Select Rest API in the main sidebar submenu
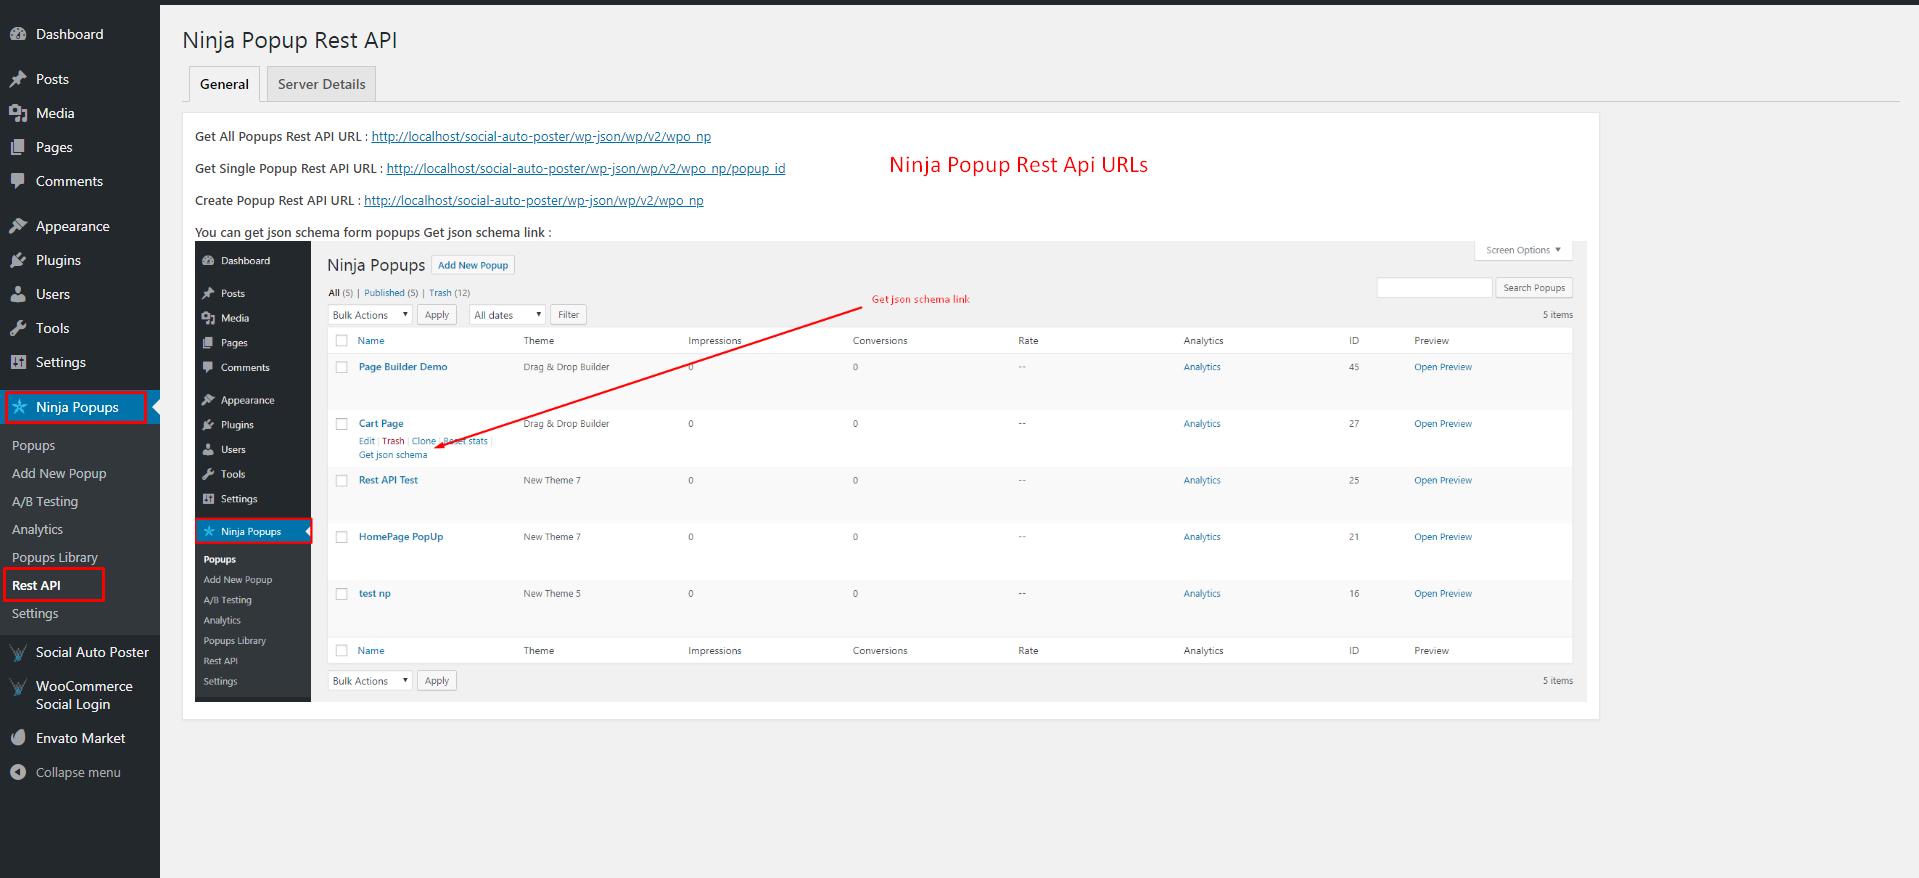The height and width of the screenshot is (878, 1919). tap(37, 586)
